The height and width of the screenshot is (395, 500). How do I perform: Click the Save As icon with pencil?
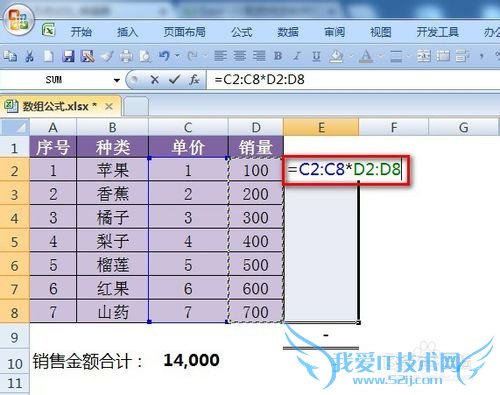(87, 56)
